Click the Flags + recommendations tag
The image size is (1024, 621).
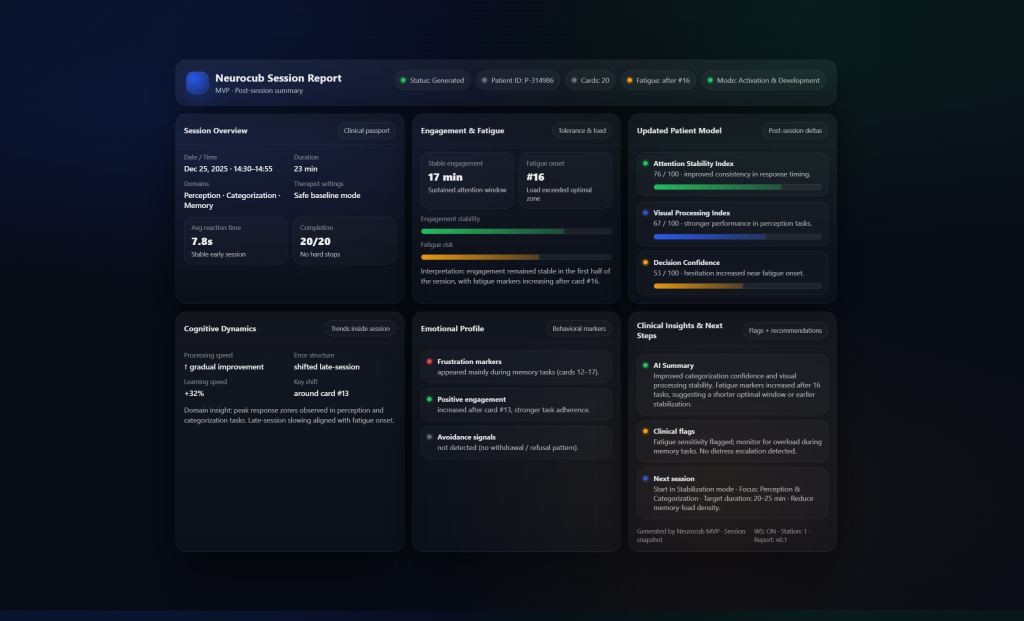click(785, 330)
